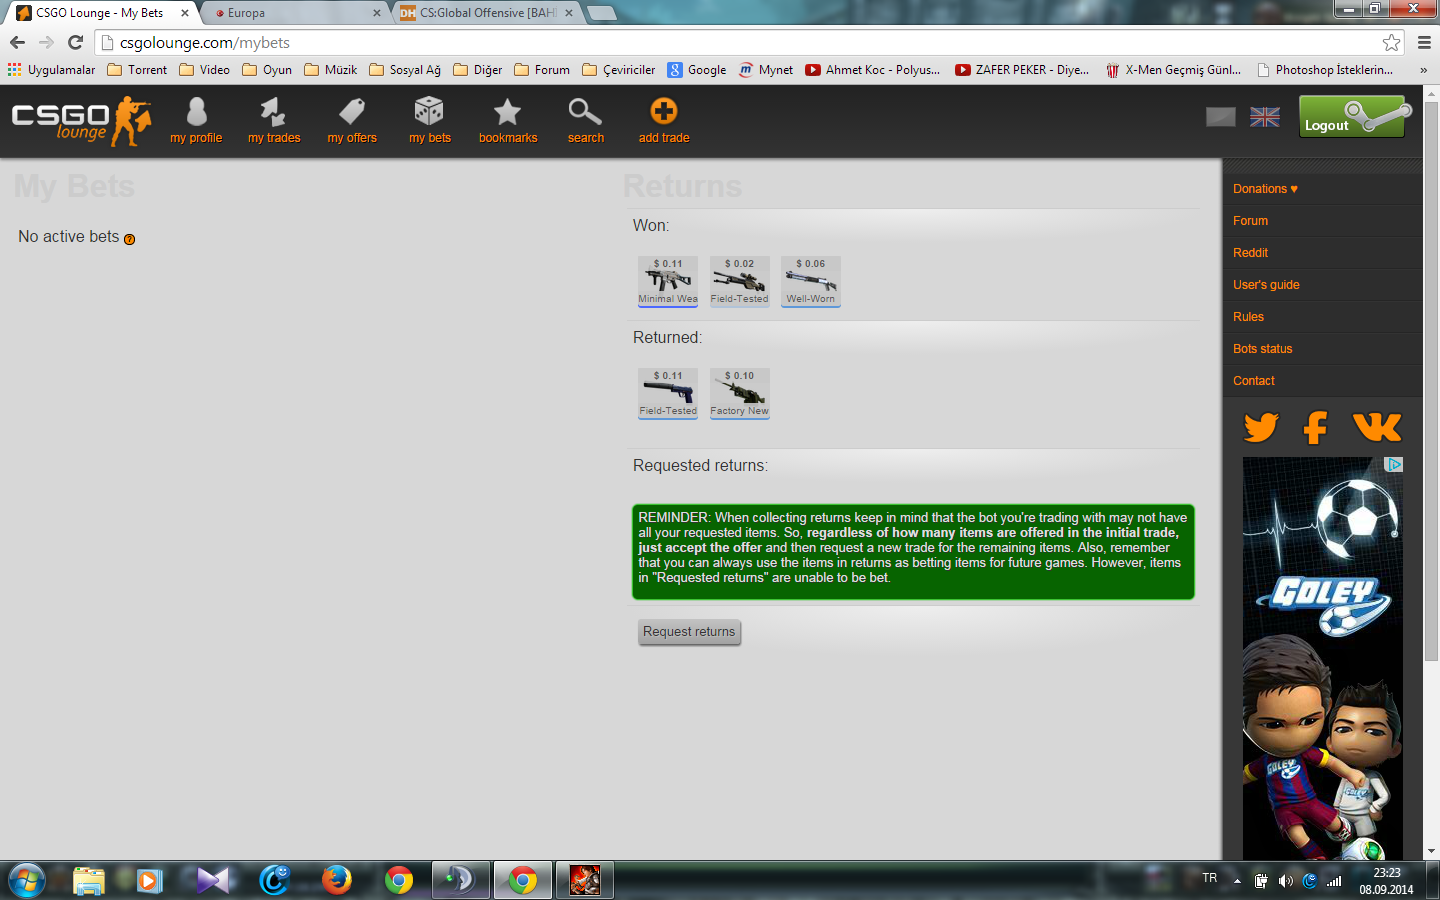Click the Goley football advertisement

[1322, 658]
